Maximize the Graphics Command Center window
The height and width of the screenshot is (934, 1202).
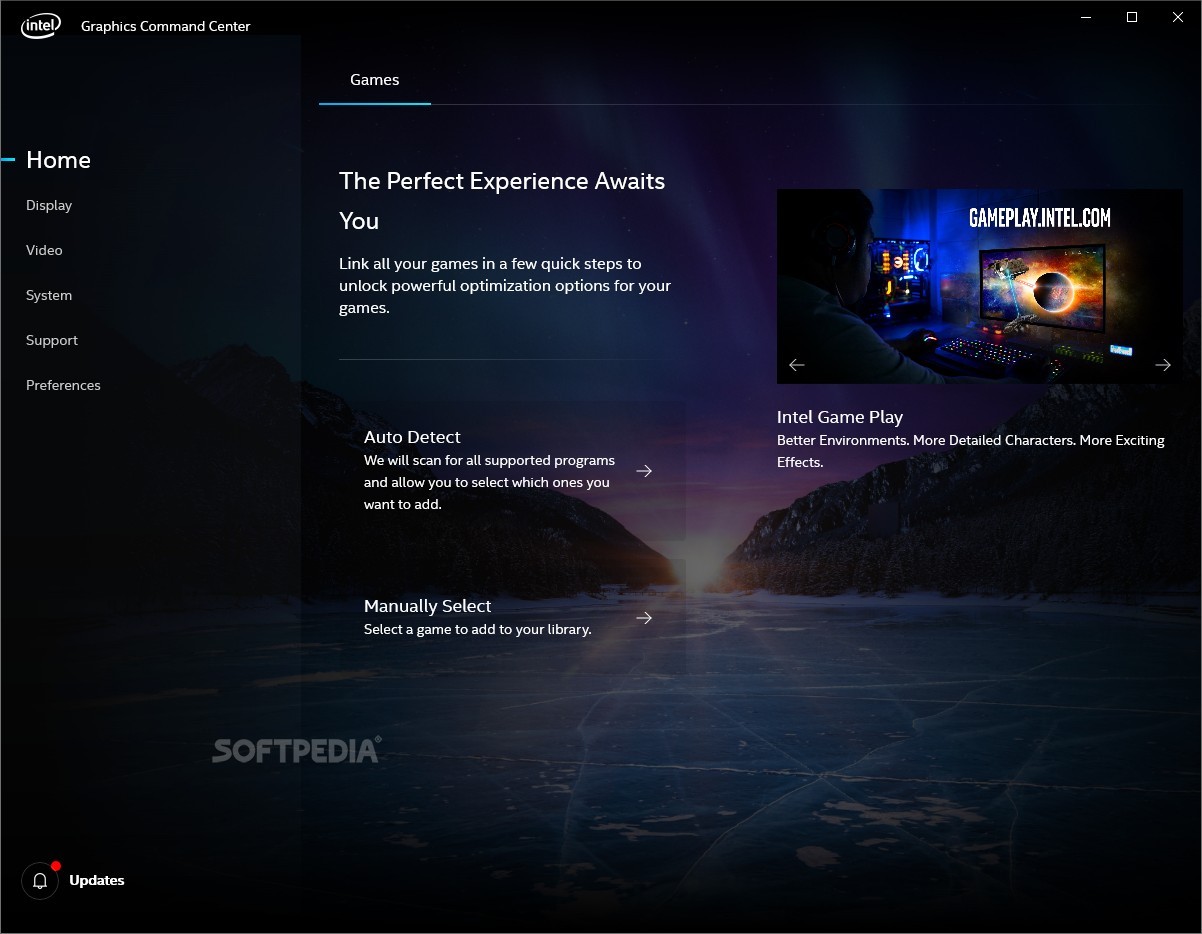click(1132, 17)
